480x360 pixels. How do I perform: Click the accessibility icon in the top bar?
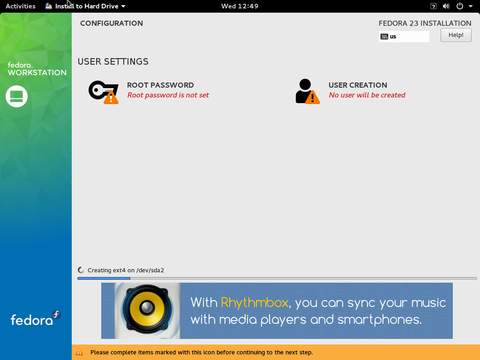point(433,6)
